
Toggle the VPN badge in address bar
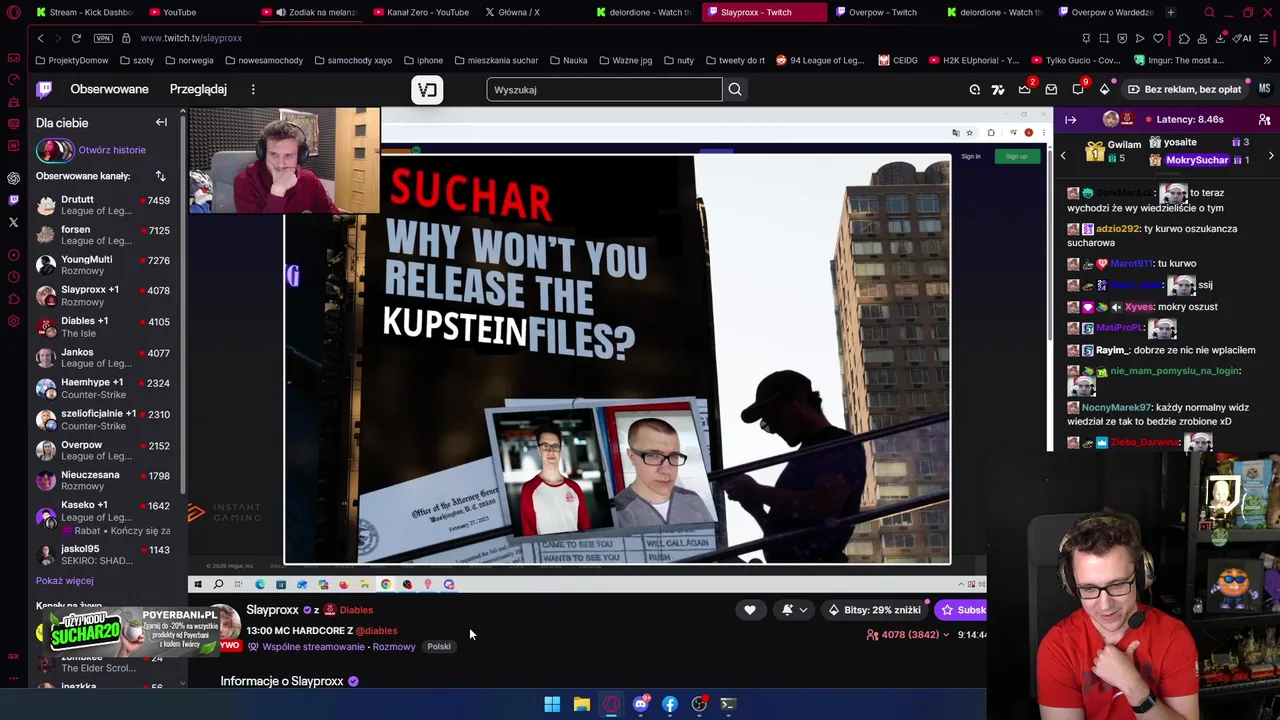click(x=104, y=38)
